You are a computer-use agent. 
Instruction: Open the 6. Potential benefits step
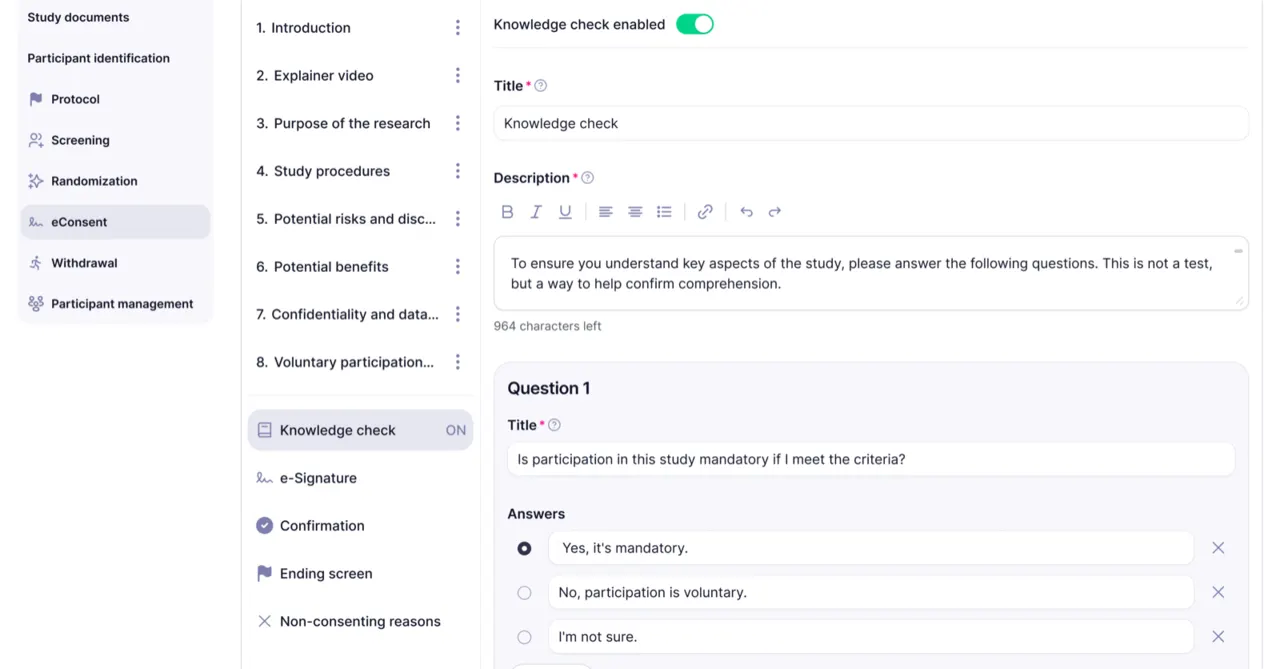tap(322, 267)
